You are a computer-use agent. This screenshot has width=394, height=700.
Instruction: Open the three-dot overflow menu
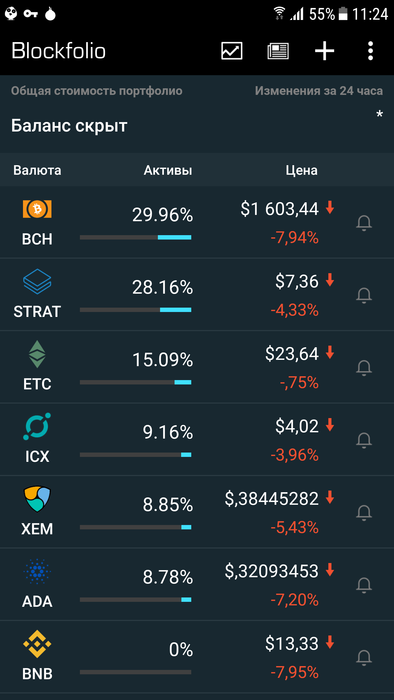click(370, 51)
